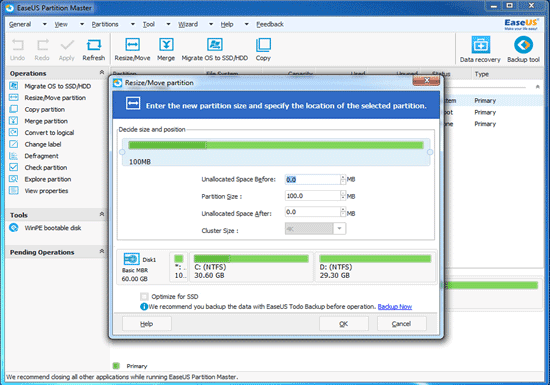Open the General menu
This screenshot has width=550, height=385.
point(20,24)
